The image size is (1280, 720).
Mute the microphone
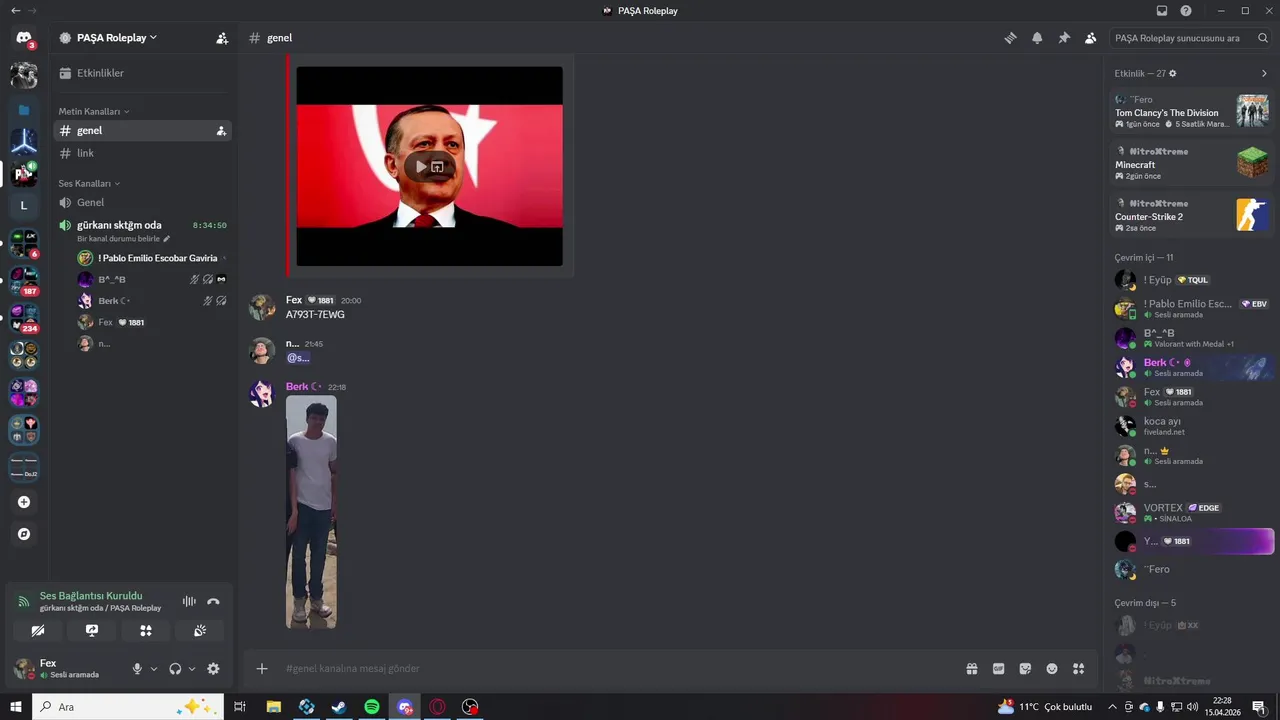pyautogui.click(x=138, y=669)
